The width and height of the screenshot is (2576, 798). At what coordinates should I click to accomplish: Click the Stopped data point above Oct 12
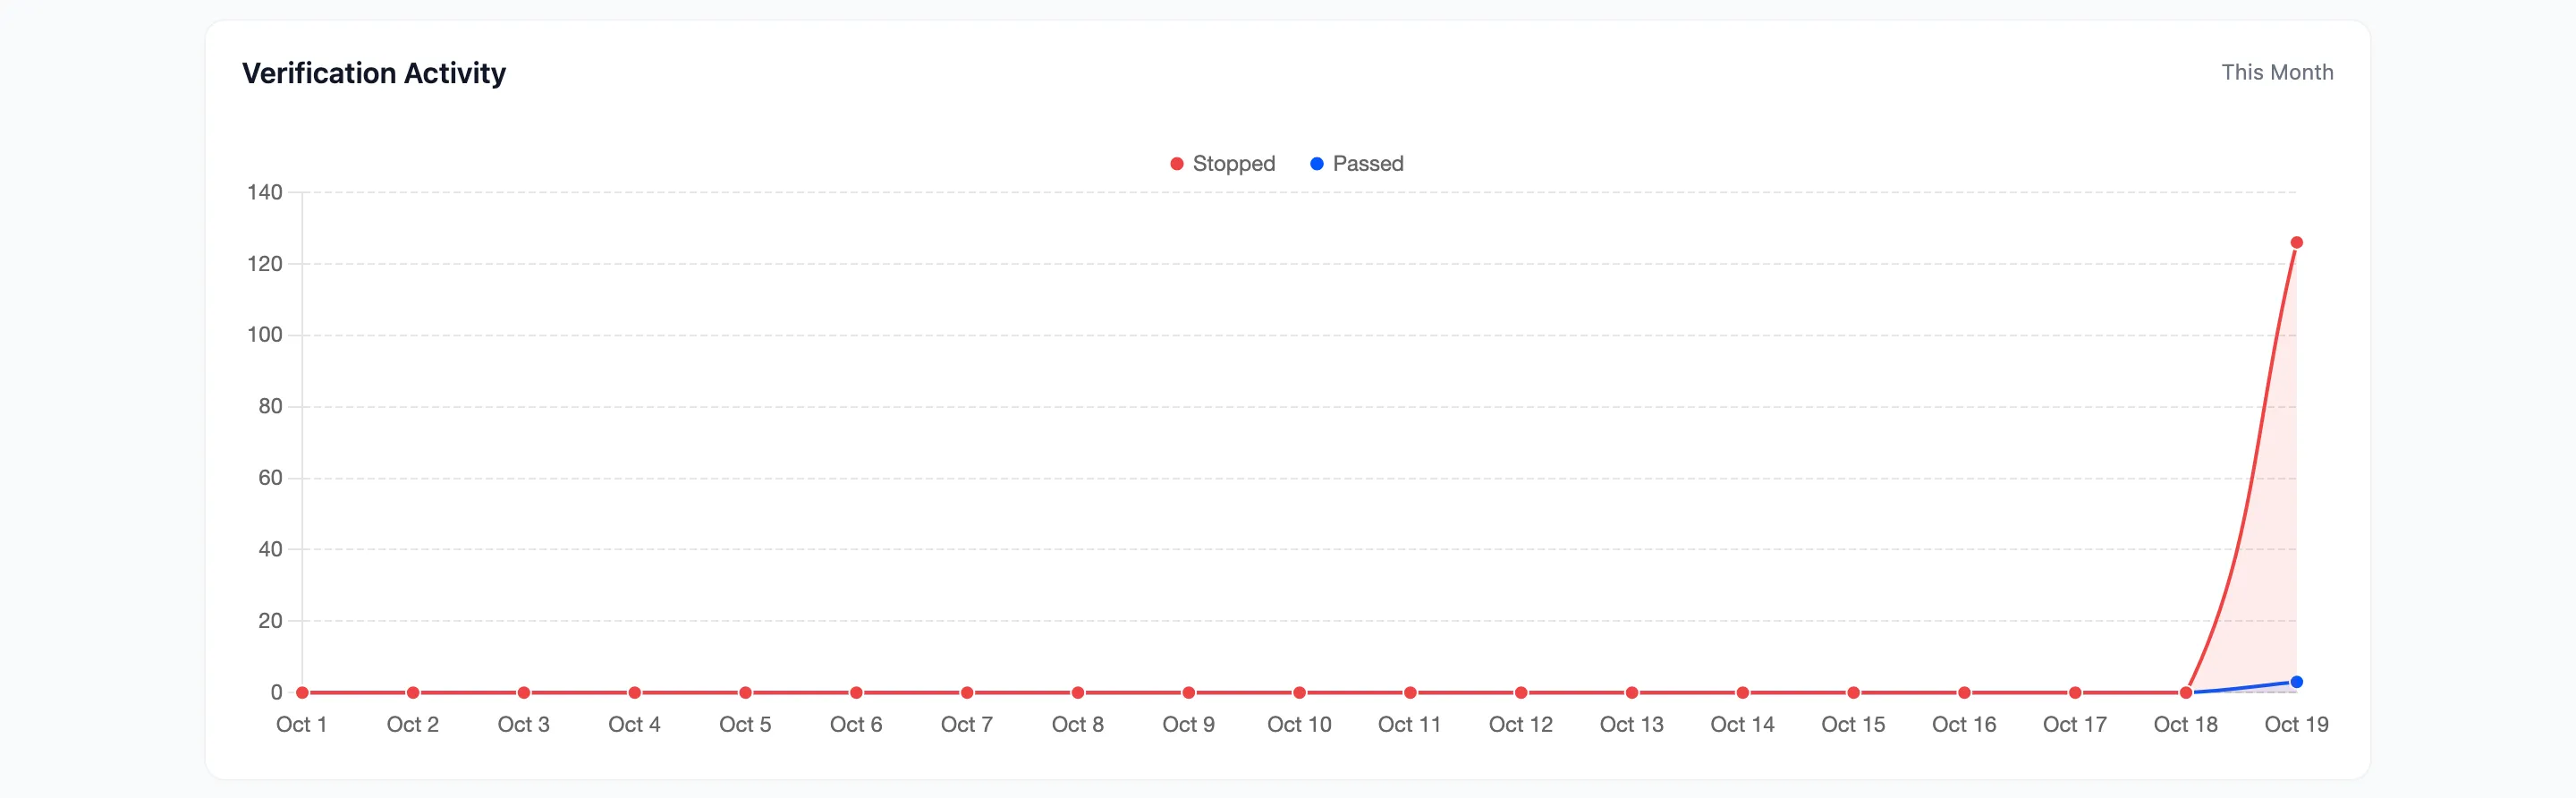tap(1520, 692)
